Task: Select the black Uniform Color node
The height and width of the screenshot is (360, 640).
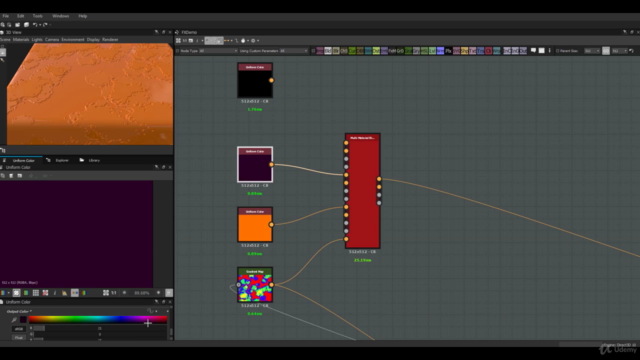Action: pyautogui.click(x=255, y=80)
